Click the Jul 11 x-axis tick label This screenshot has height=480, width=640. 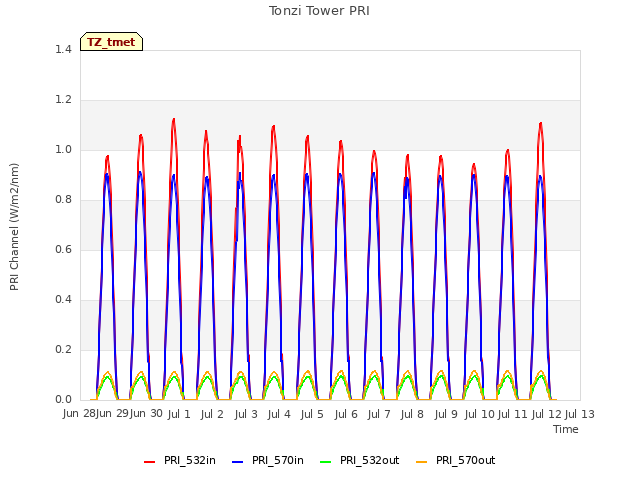513,414
